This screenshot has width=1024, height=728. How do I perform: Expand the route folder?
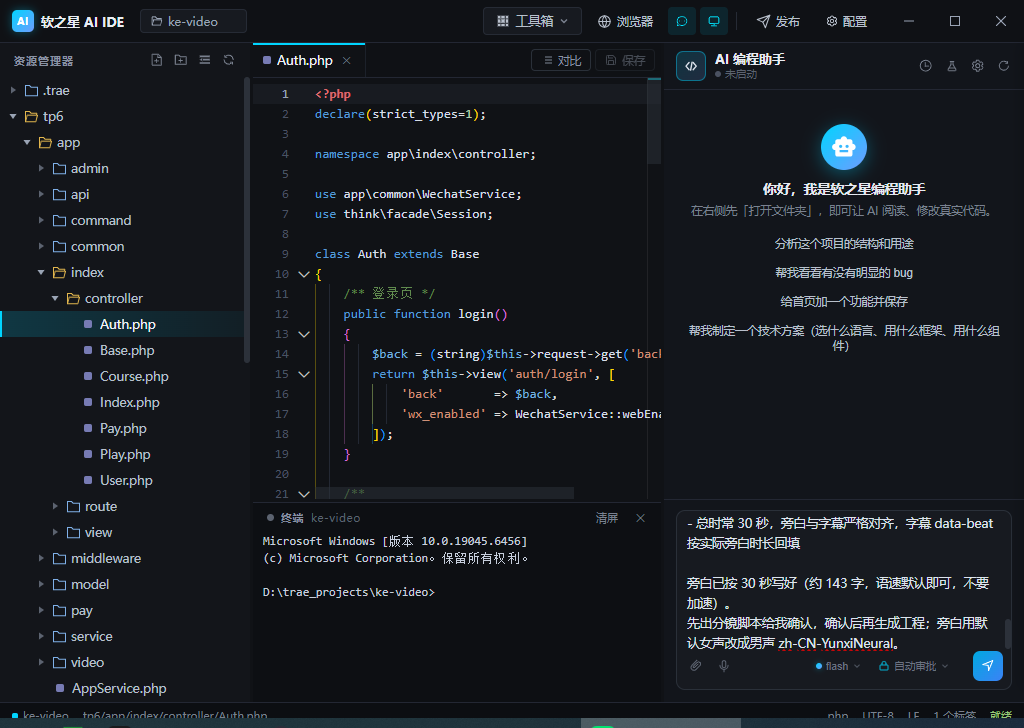tap(55, 506)
